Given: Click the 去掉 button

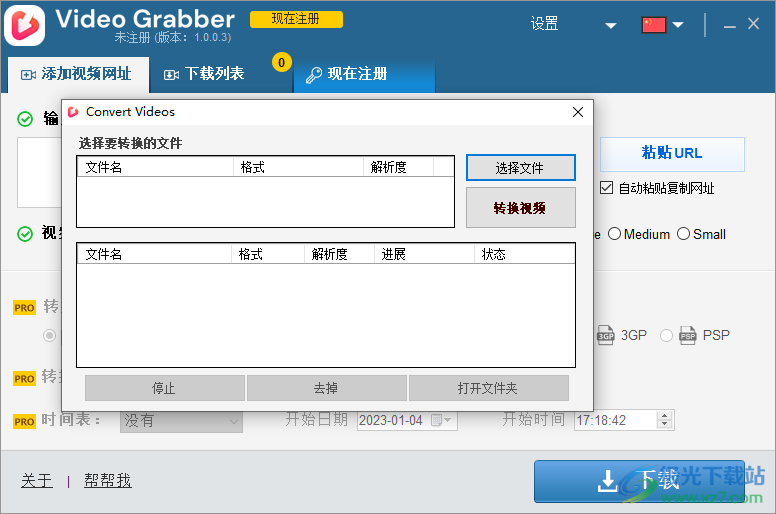Looking at the screenshot, I should click(x=327, y=388).
